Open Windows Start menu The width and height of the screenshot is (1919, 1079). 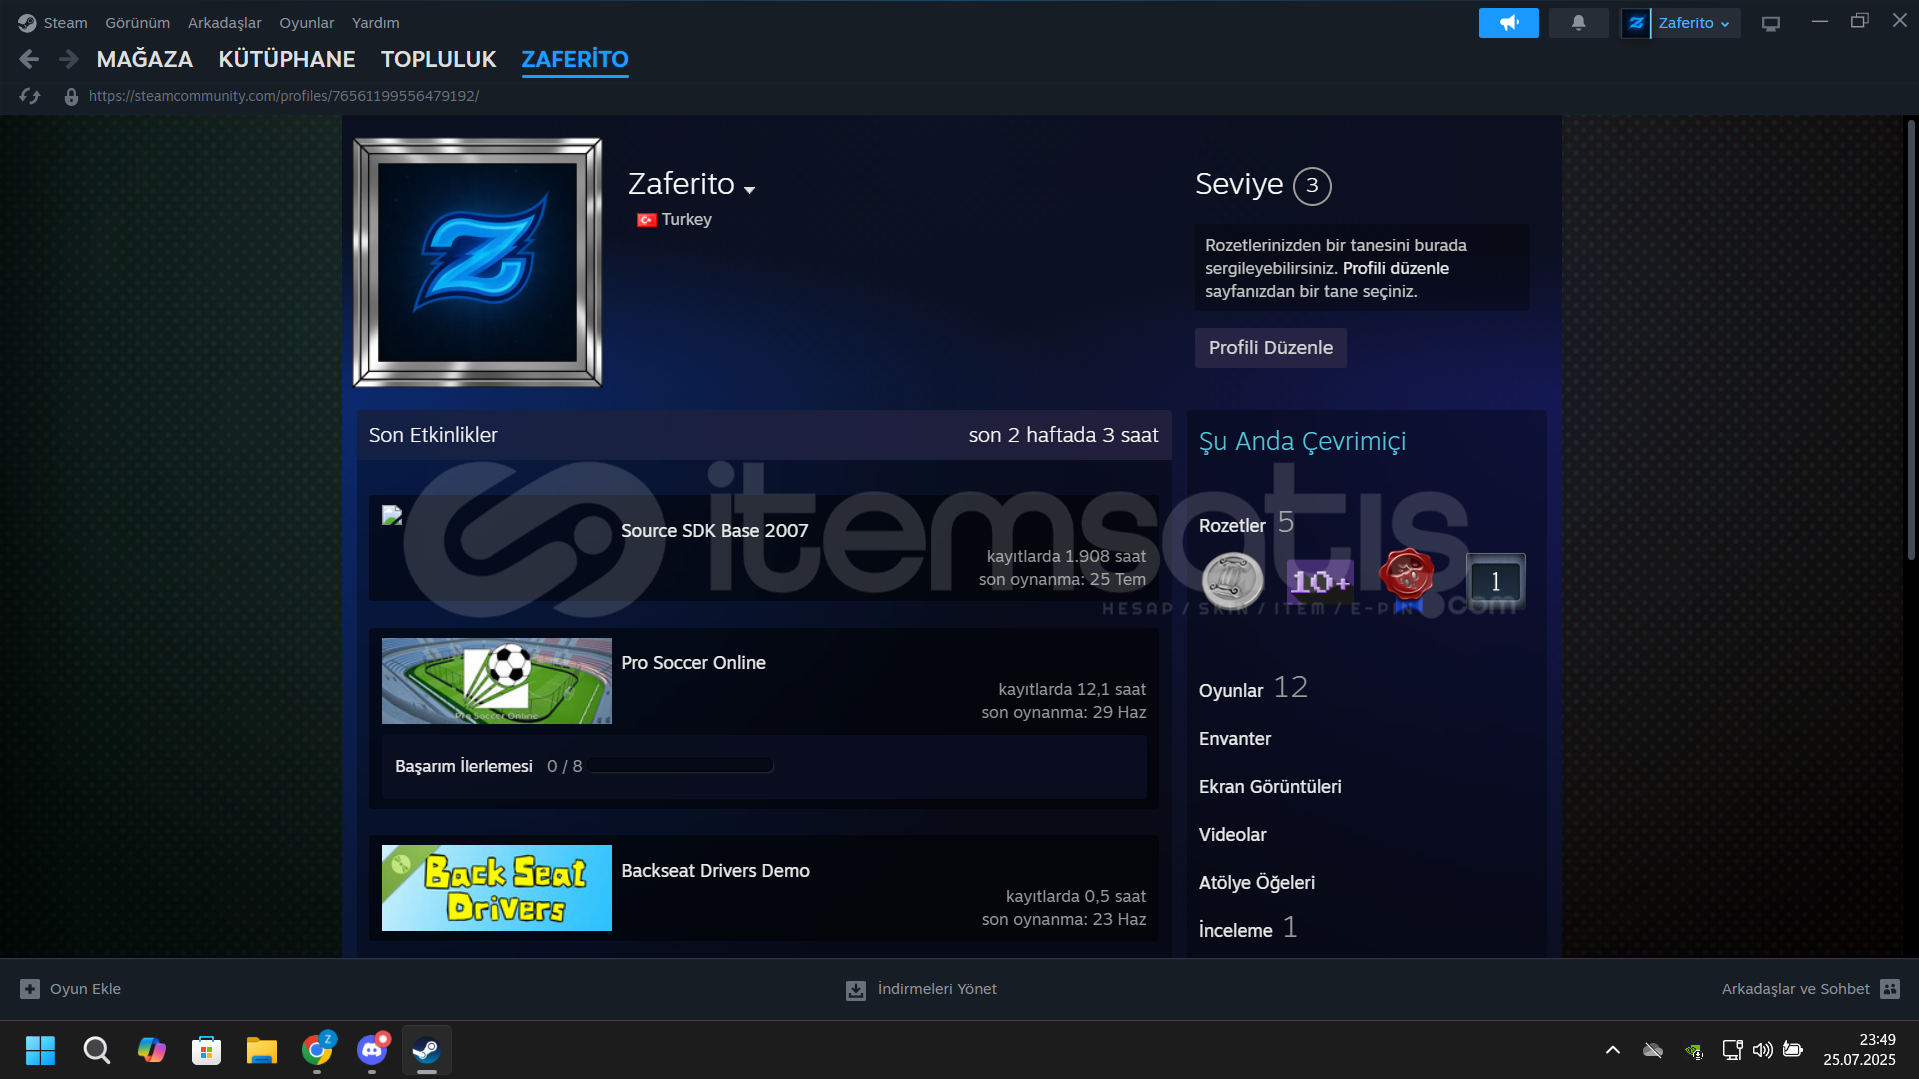click(41, 1050)
